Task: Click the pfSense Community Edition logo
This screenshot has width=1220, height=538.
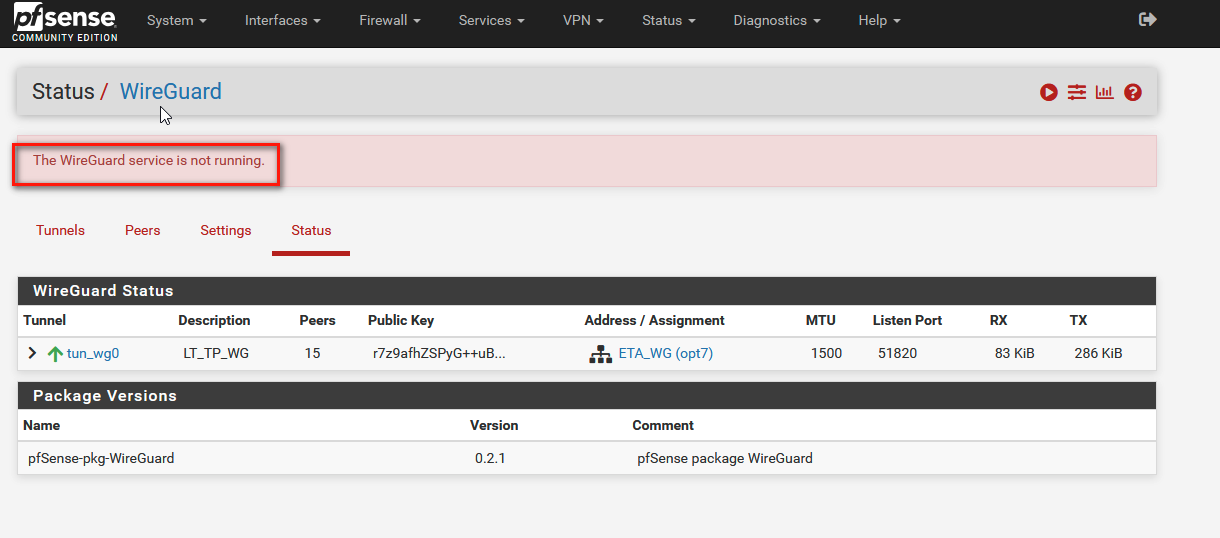Action: click(65, 23)
